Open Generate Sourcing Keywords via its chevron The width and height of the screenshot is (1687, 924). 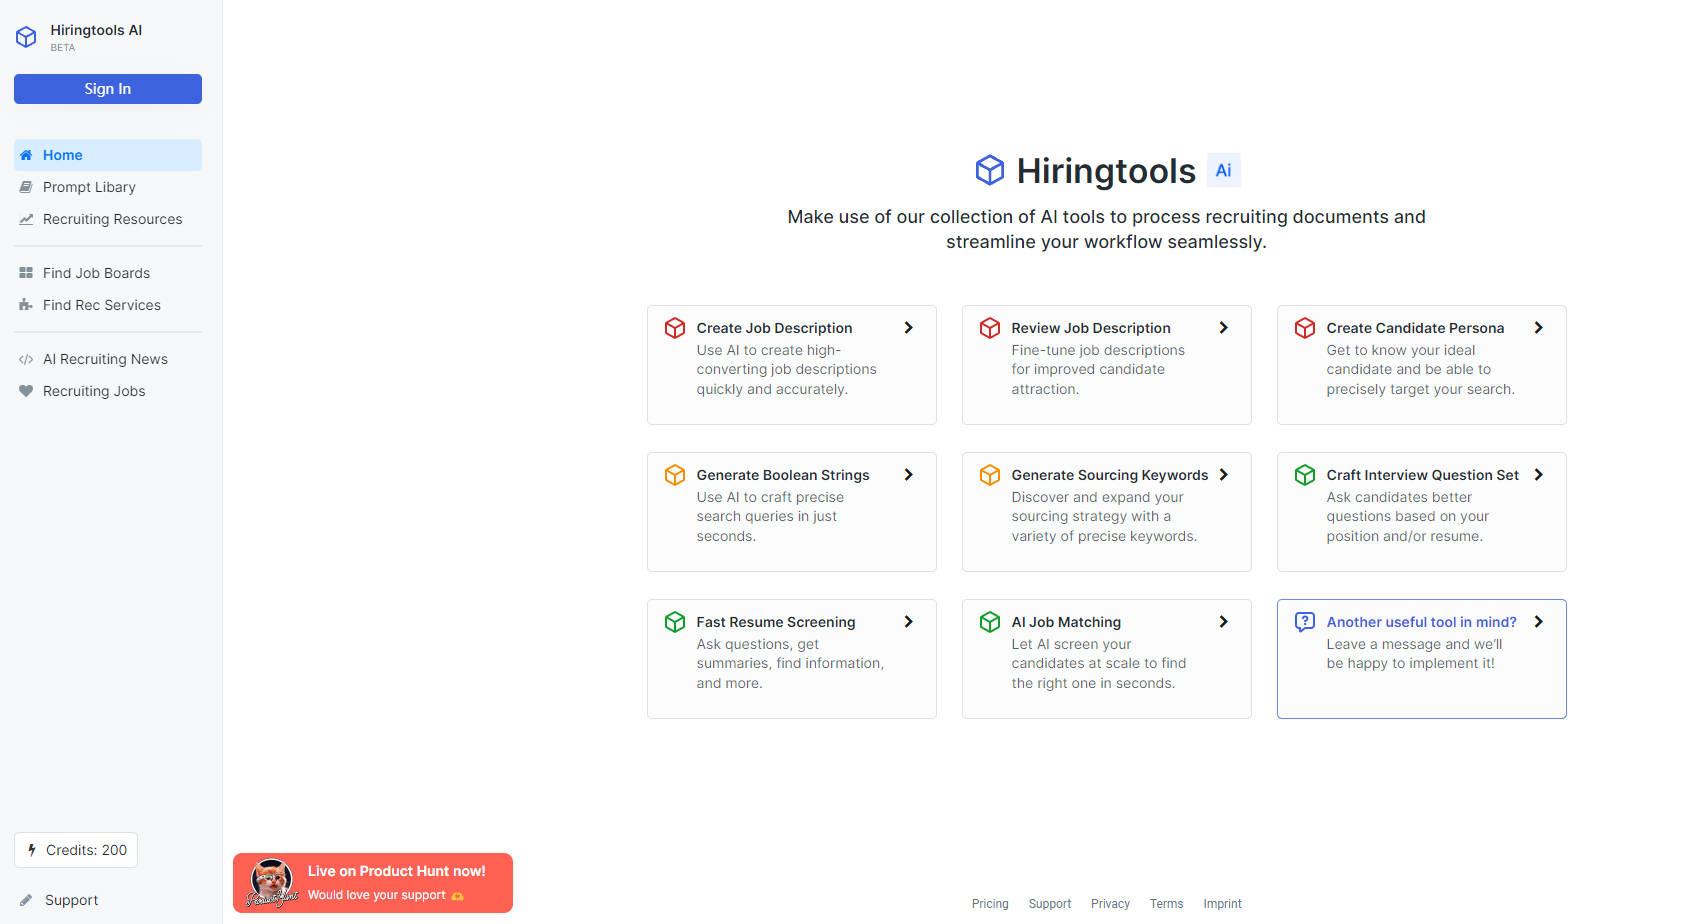pyautogui.click(x=1223, y=475)
